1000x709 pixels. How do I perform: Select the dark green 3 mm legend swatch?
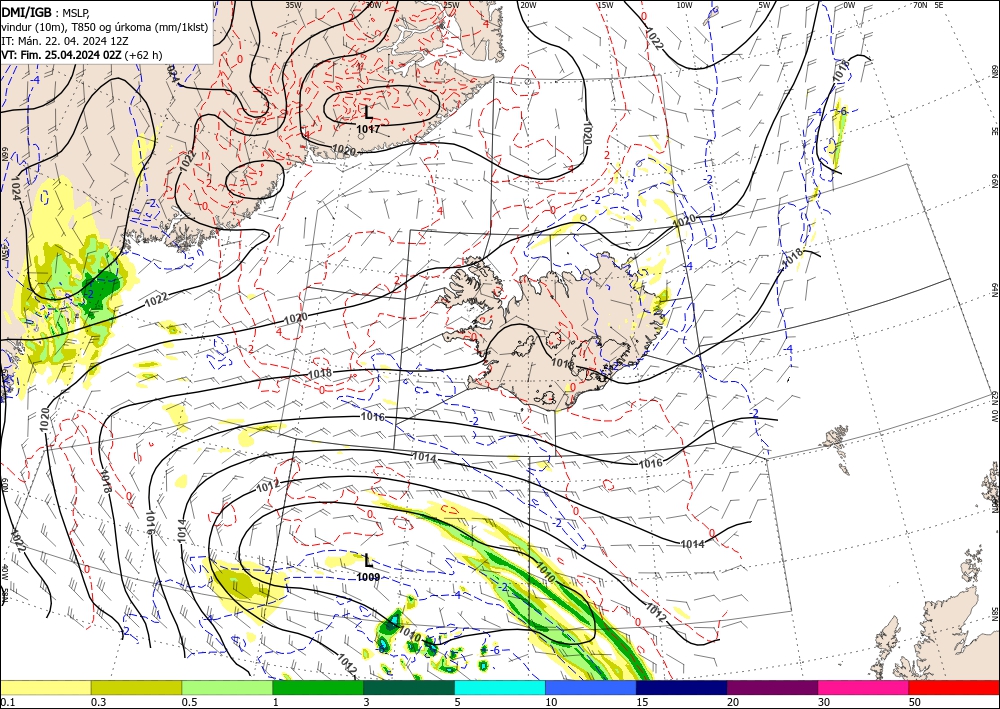coord(409,687)
